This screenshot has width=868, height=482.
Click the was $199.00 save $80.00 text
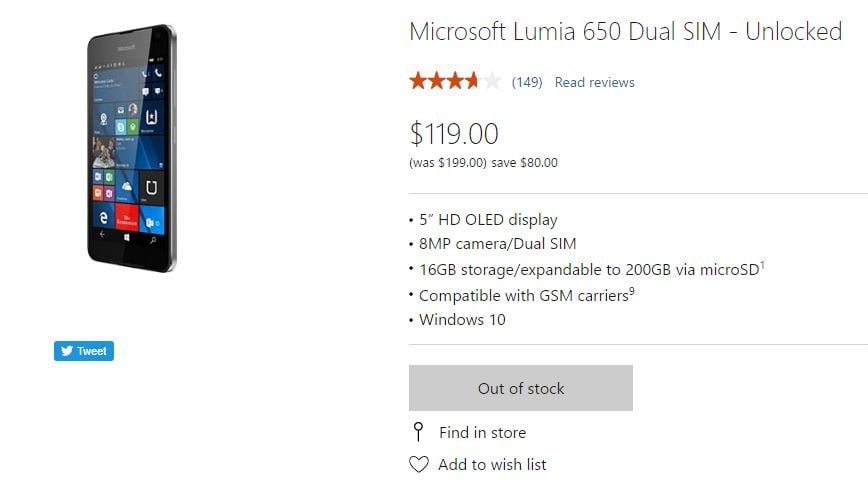pyautogui.click(x=483, y=163)
